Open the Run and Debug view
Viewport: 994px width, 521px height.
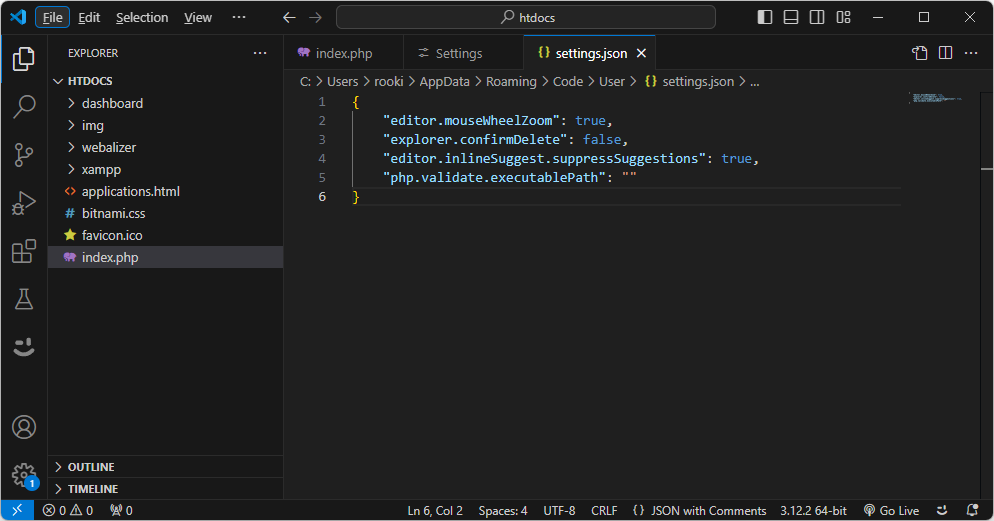coord(23,203)
